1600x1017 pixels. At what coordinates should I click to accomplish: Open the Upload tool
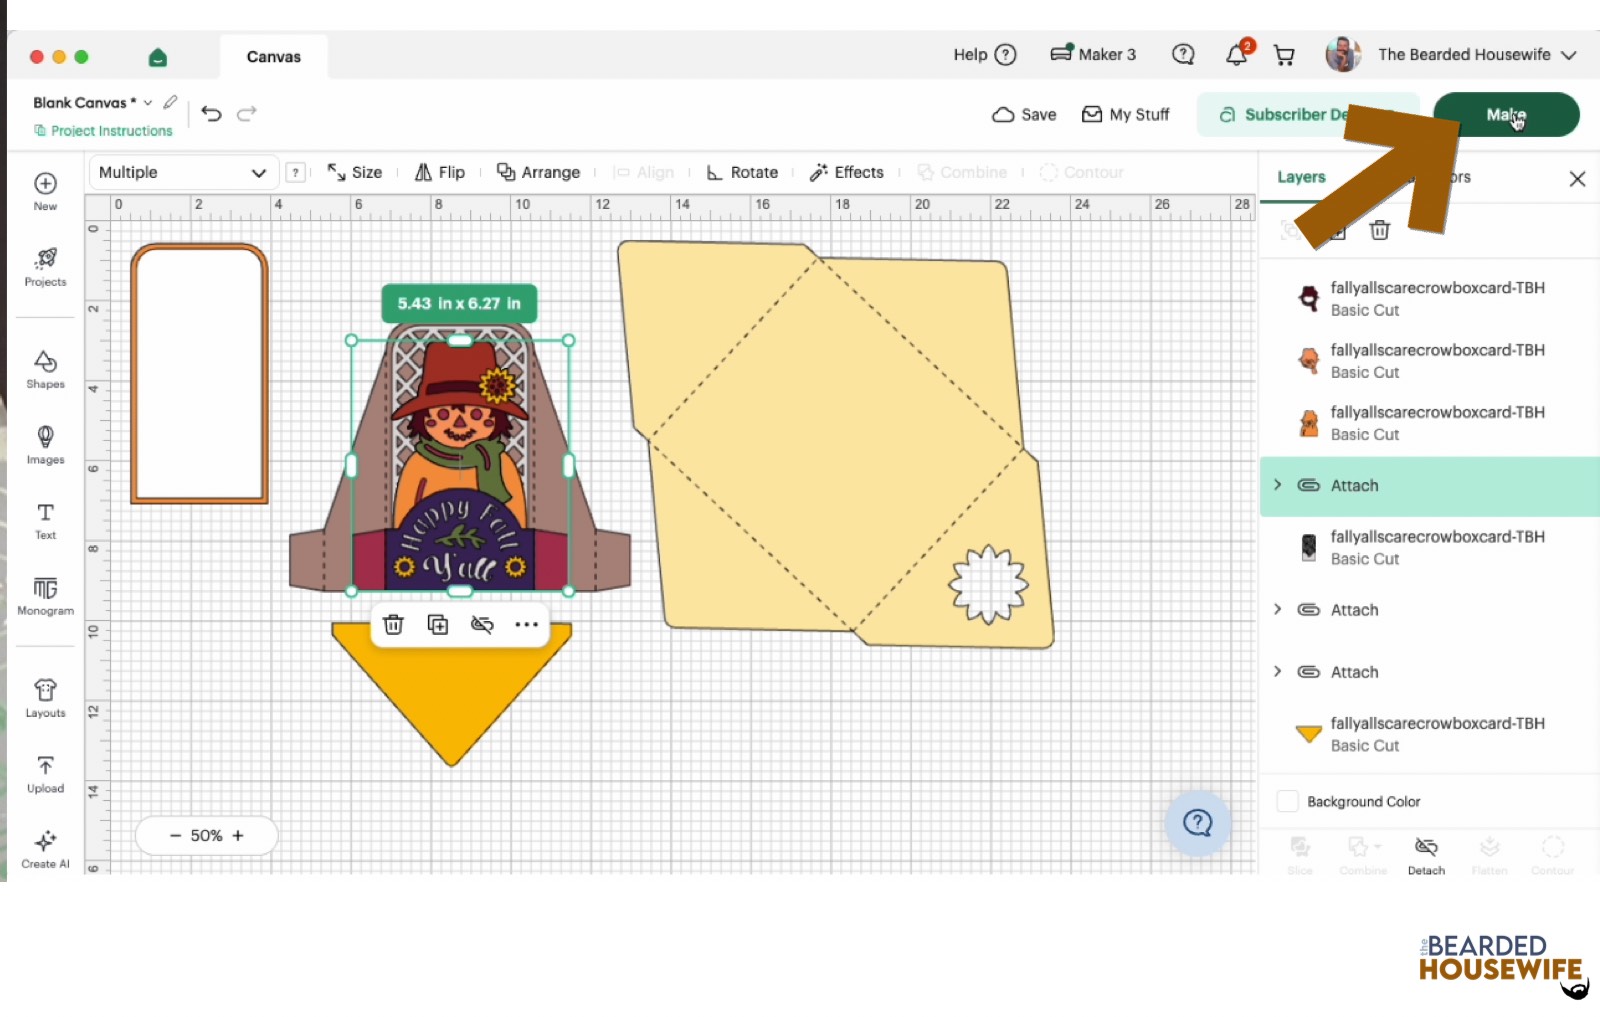pos(45,774)
